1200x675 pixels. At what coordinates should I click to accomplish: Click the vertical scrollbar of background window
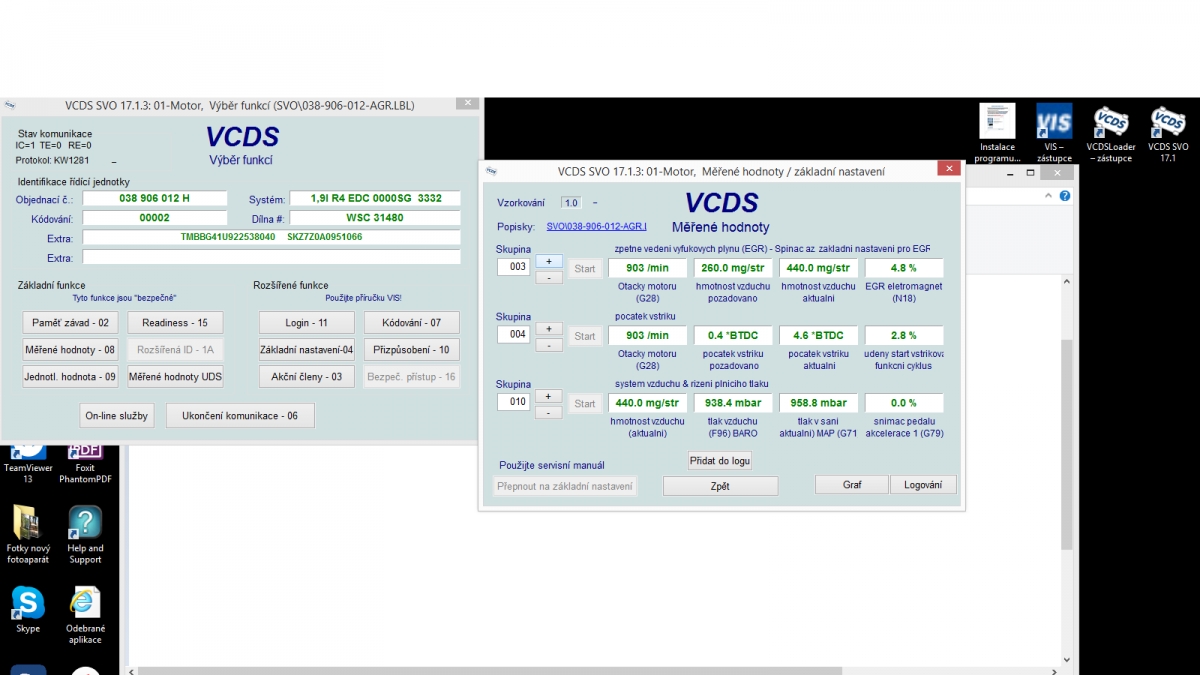(1066, 440)
